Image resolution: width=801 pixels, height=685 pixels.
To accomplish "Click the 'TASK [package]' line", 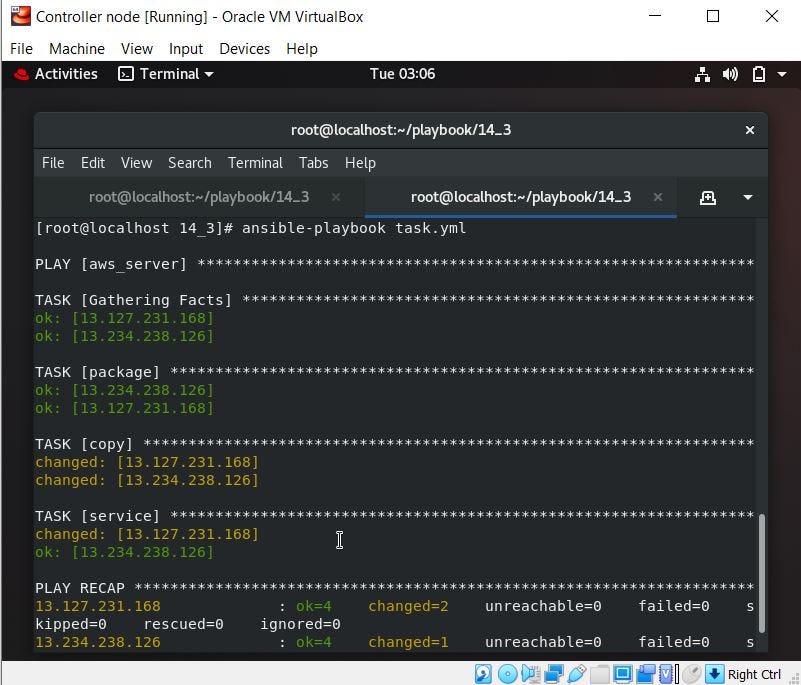I will (x=394, y=372).
